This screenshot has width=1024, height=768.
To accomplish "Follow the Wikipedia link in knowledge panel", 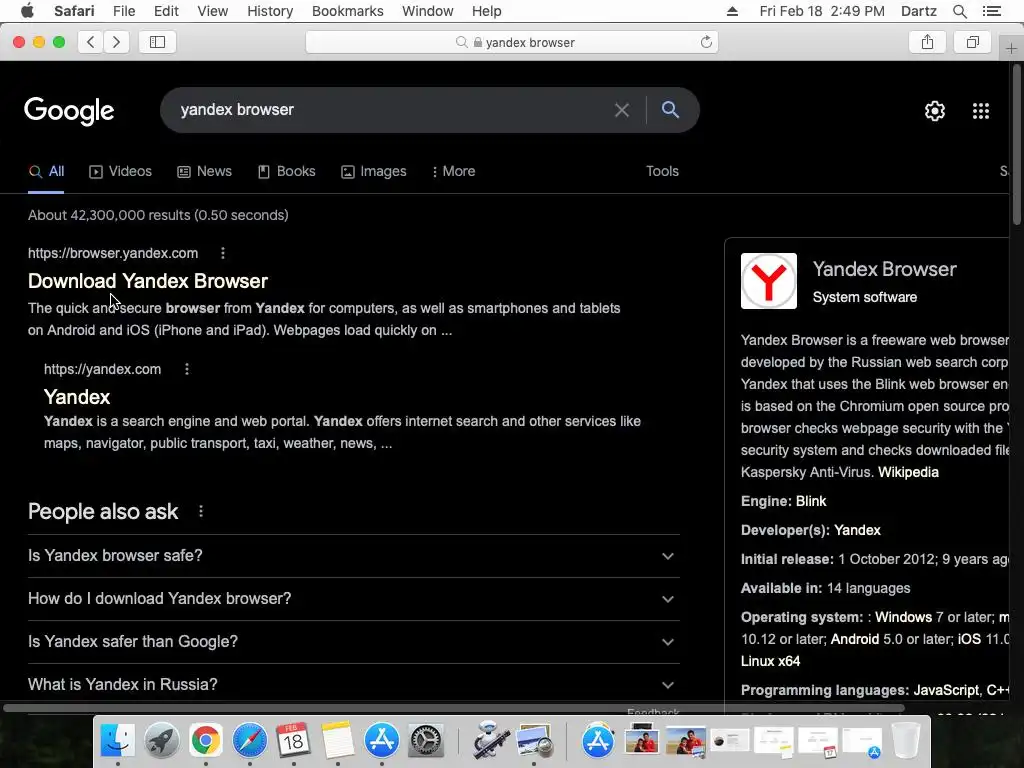I will tap(908, 472).
